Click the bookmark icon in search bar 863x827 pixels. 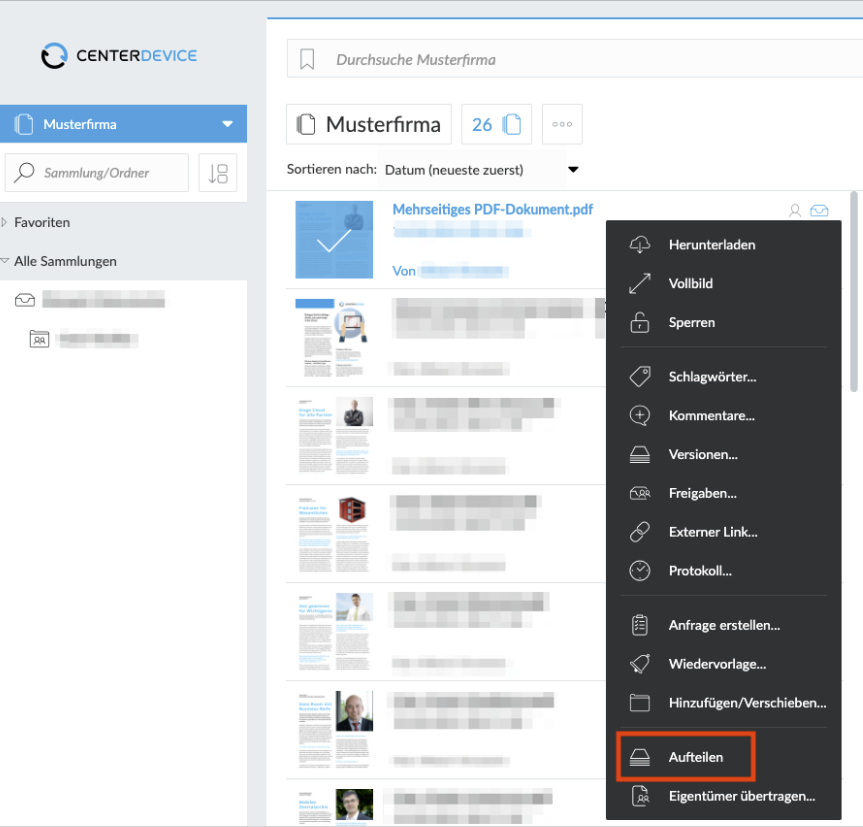(x=307, y=59)
